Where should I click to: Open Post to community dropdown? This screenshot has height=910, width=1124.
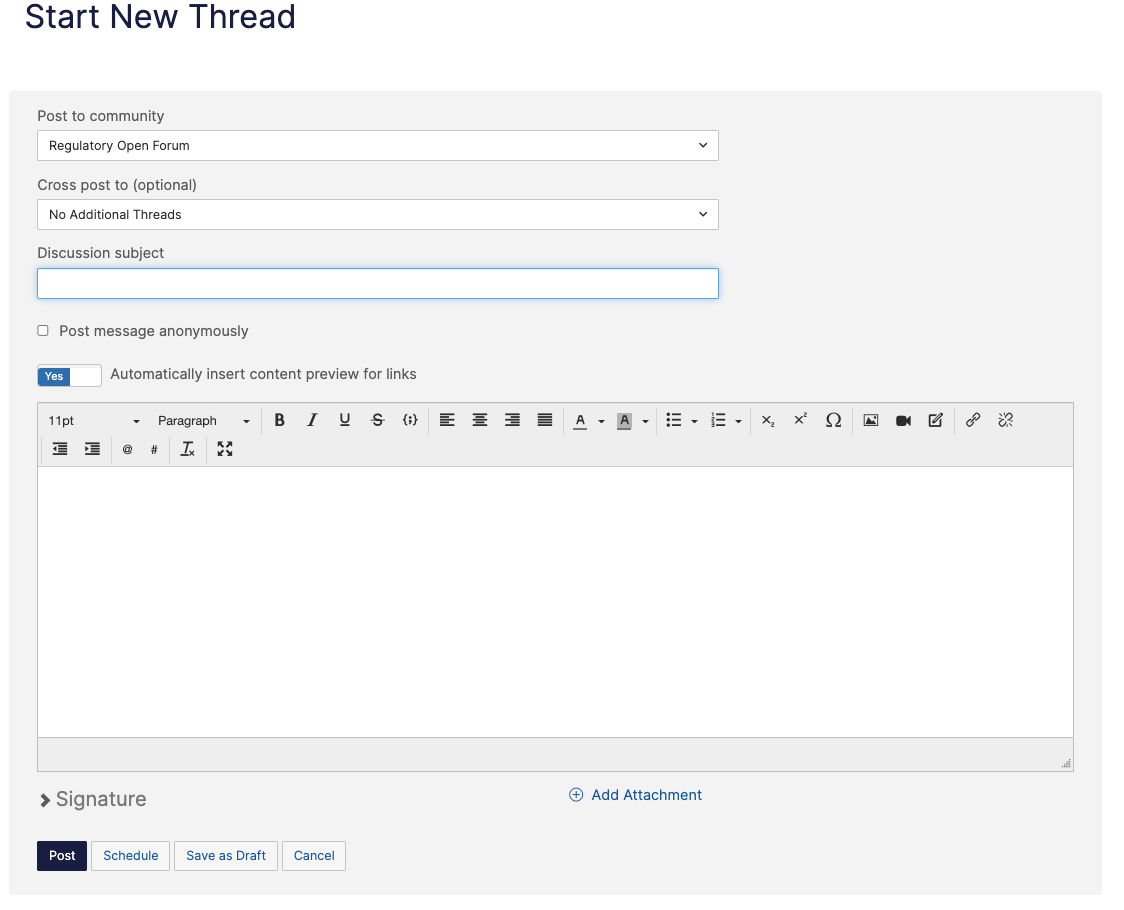378,146
